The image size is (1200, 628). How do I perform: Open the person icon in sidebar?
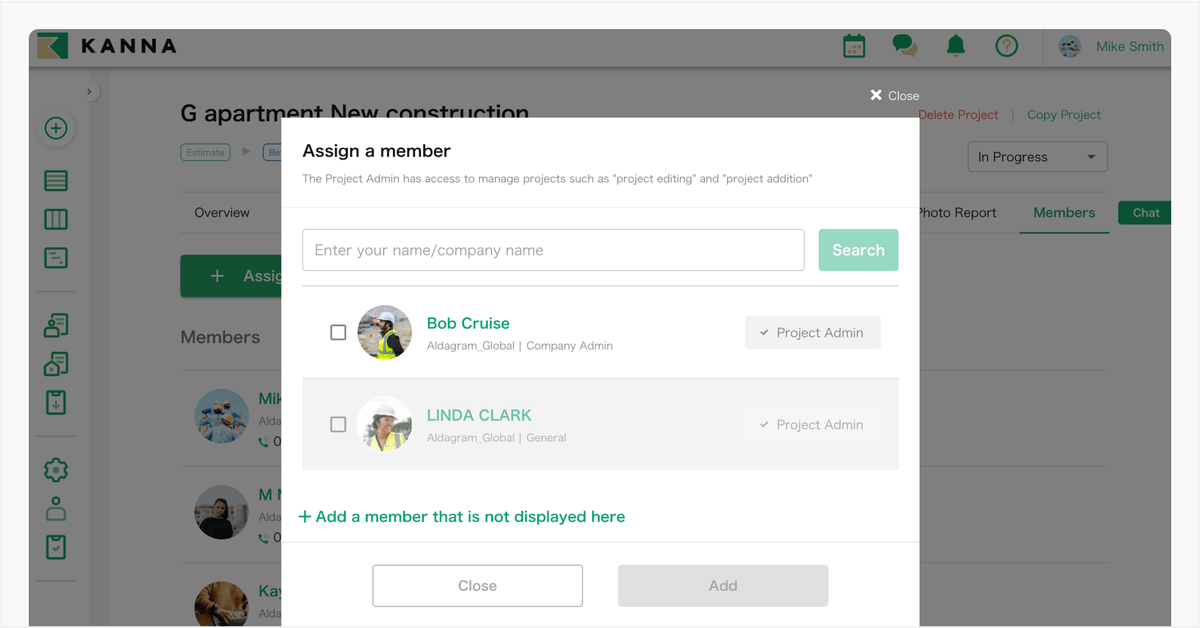[56, 508]
